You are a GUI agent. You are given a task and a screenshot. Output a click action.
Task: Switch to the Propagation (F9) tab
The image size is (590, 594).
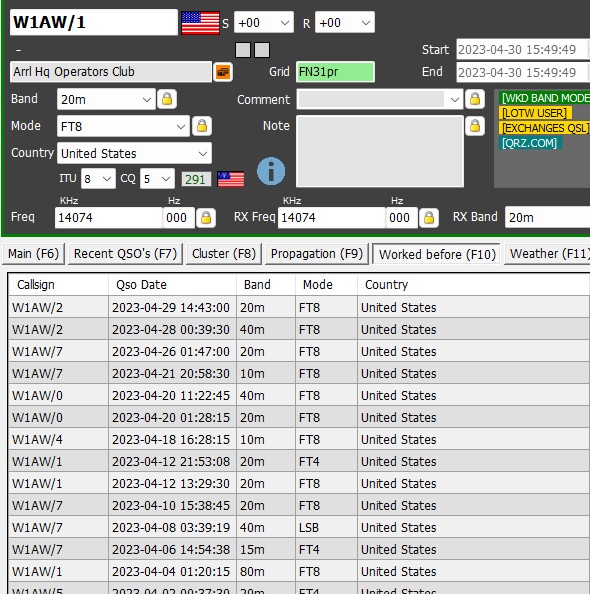point(317,254)
